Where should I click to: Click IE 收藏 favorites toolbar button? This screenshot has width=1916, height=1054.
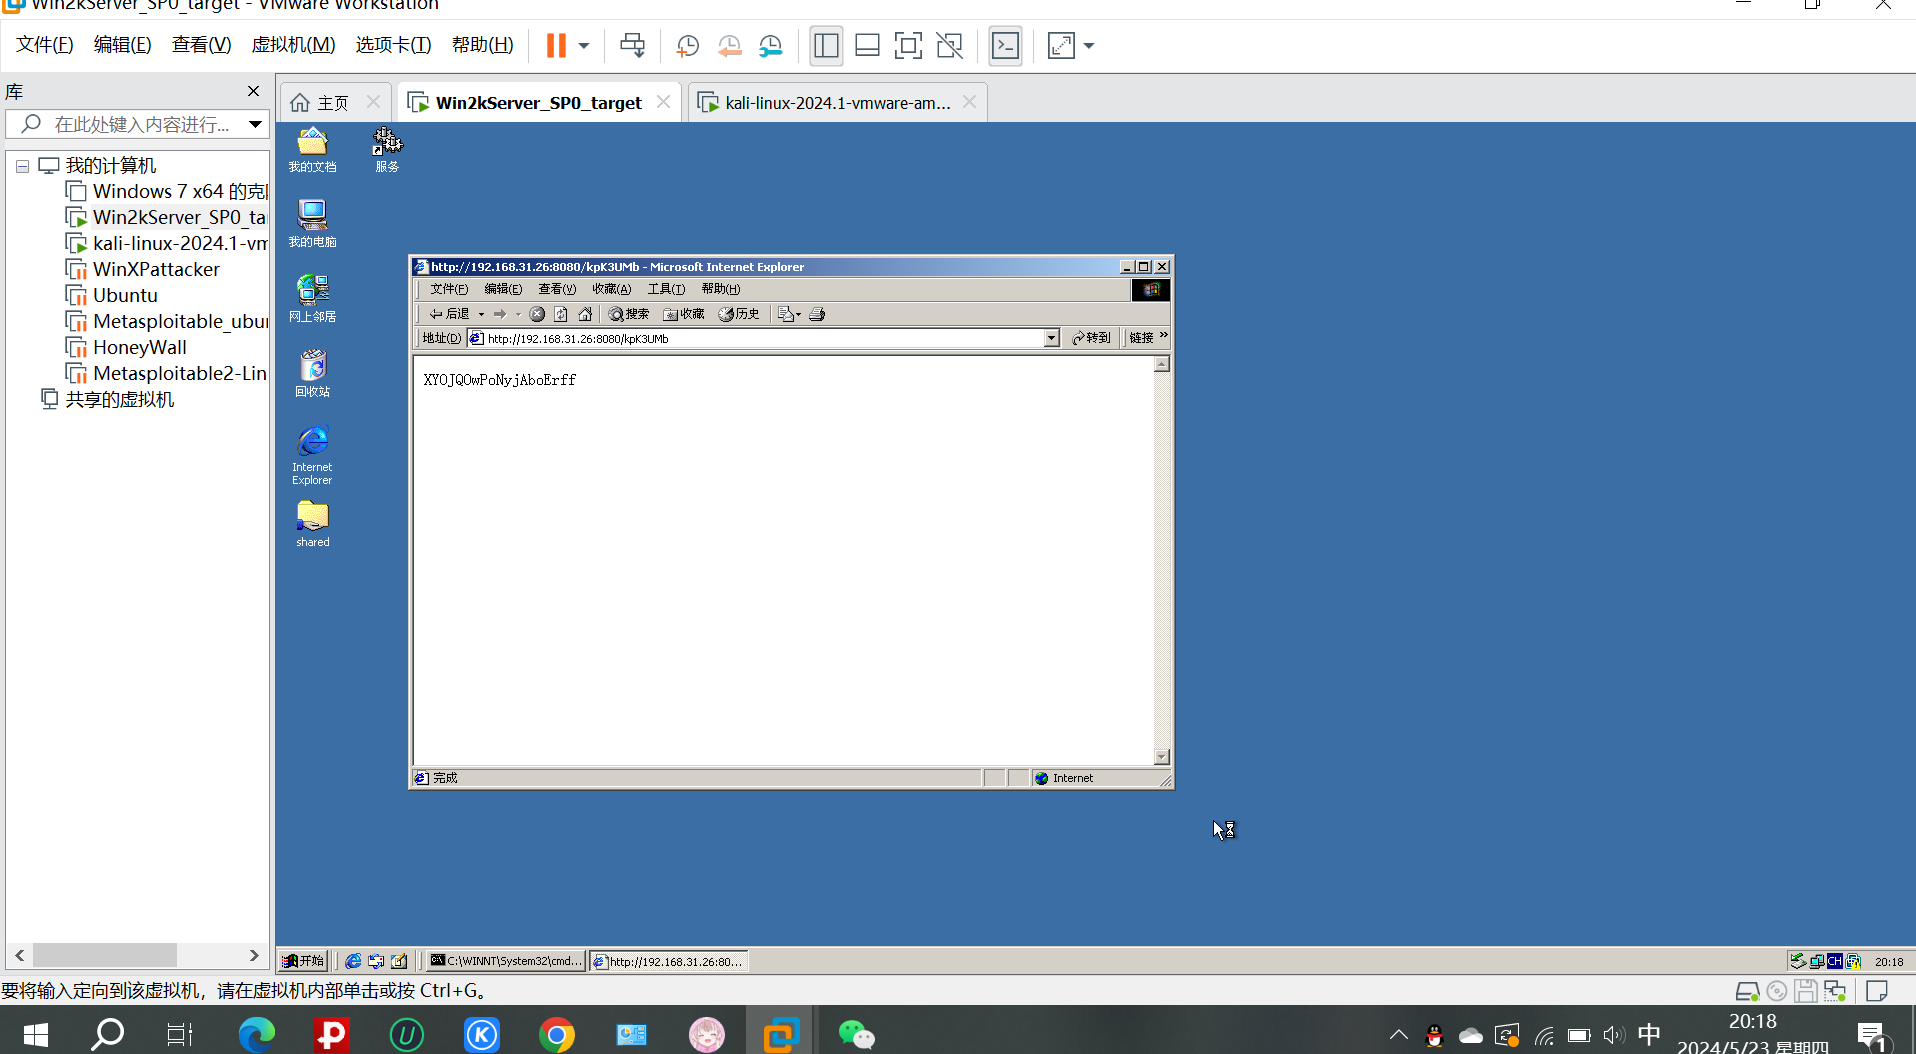coord(684,314)
